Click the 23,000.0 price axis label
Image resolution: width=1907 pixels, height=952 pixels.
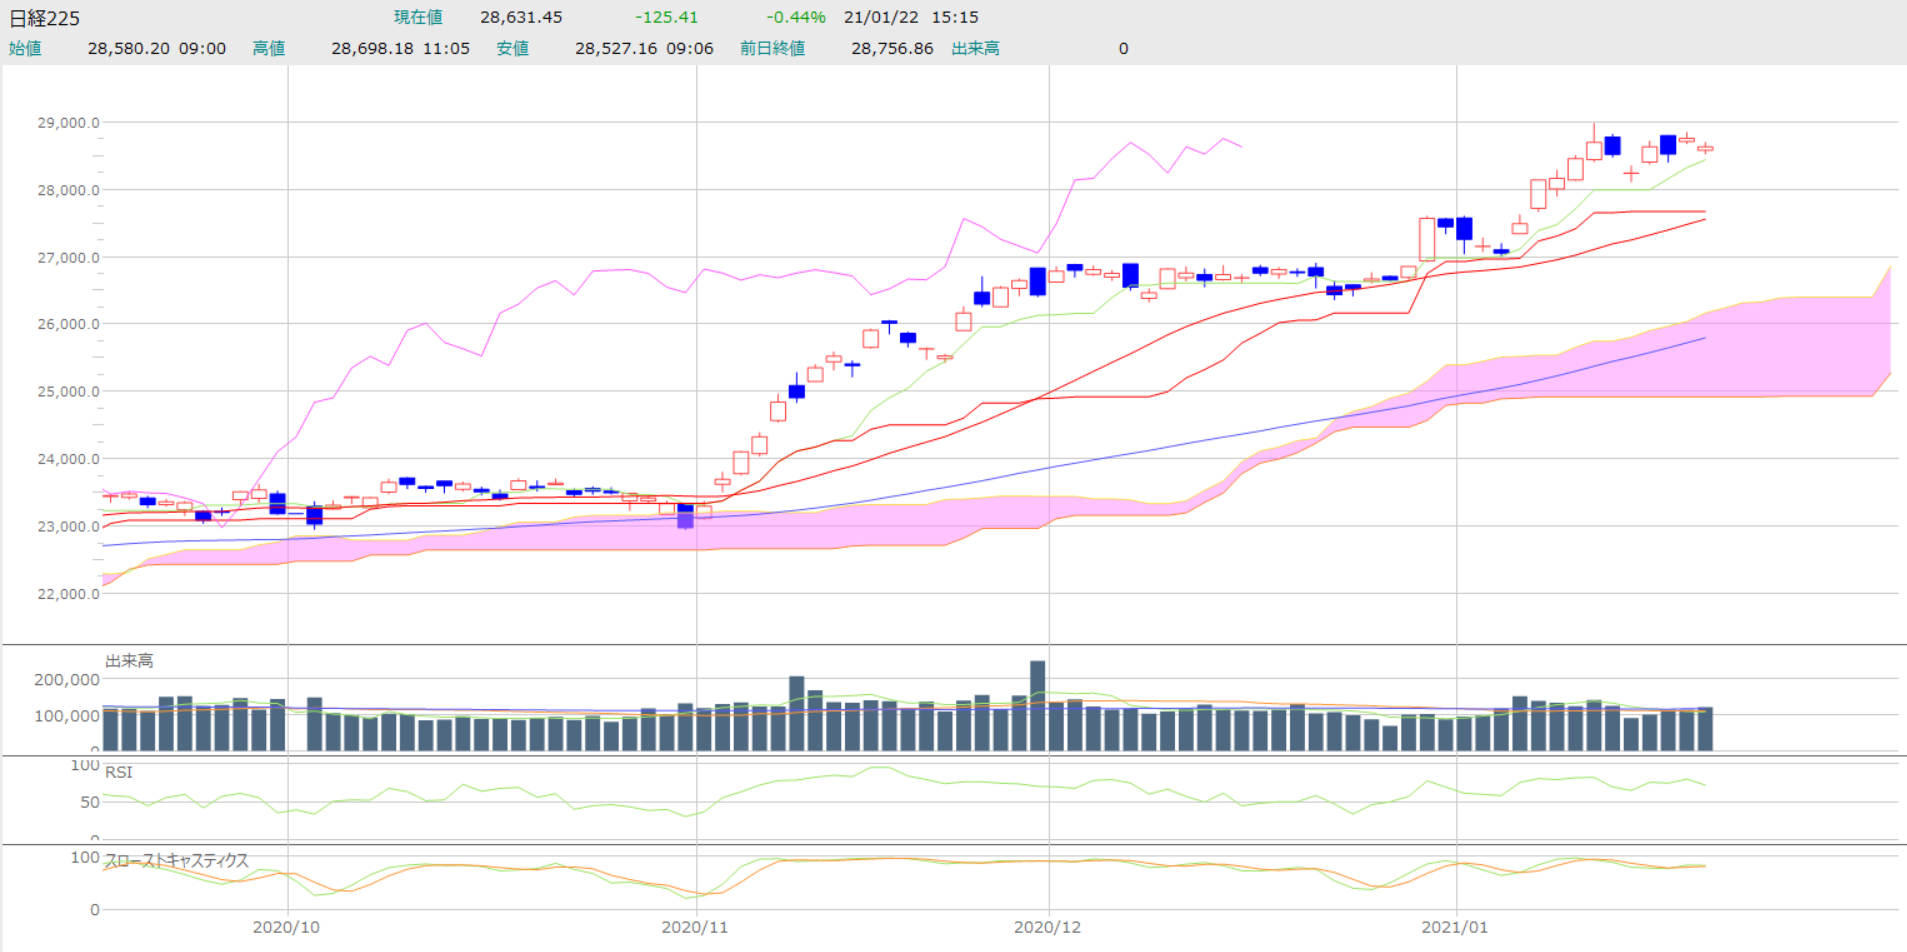coord(68,526)
